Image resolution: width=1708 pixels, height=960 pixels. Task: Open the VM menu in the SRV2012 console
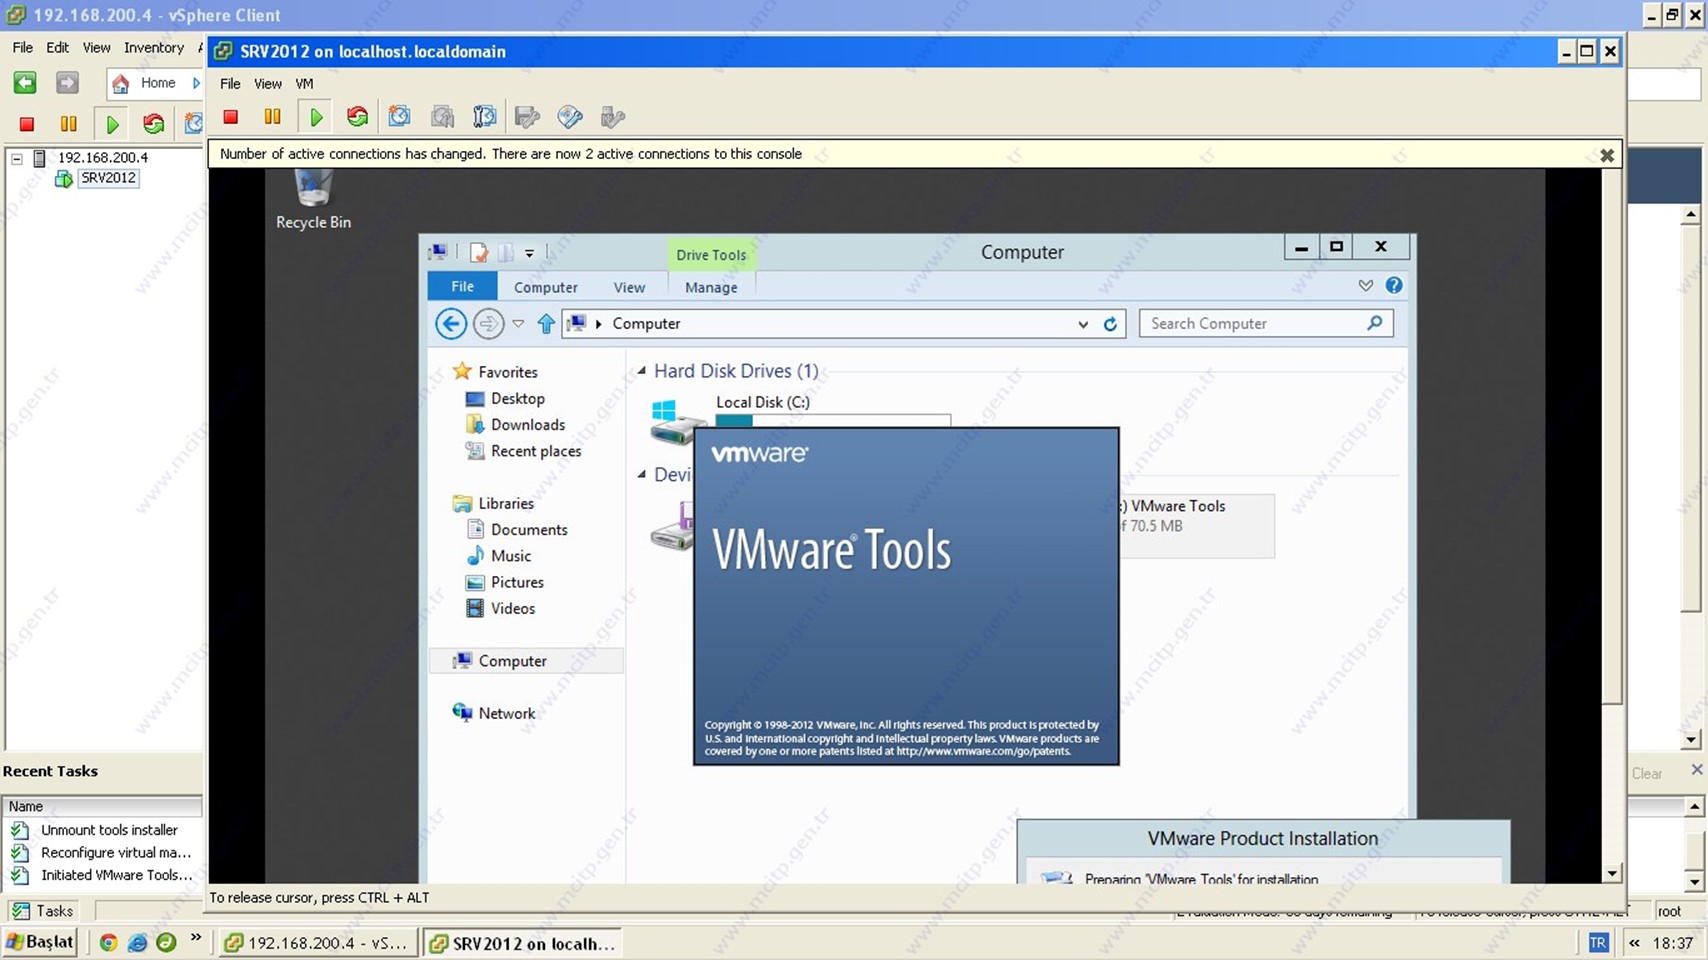click(305, 83)
